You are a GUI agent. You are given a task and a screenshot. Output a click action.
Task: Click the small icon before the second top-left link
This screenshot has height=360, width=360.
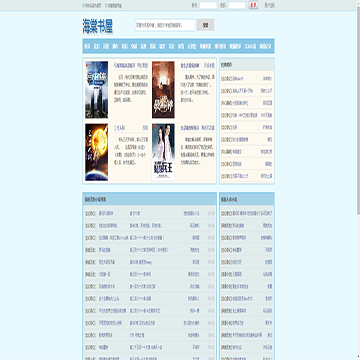pos(106,5)
